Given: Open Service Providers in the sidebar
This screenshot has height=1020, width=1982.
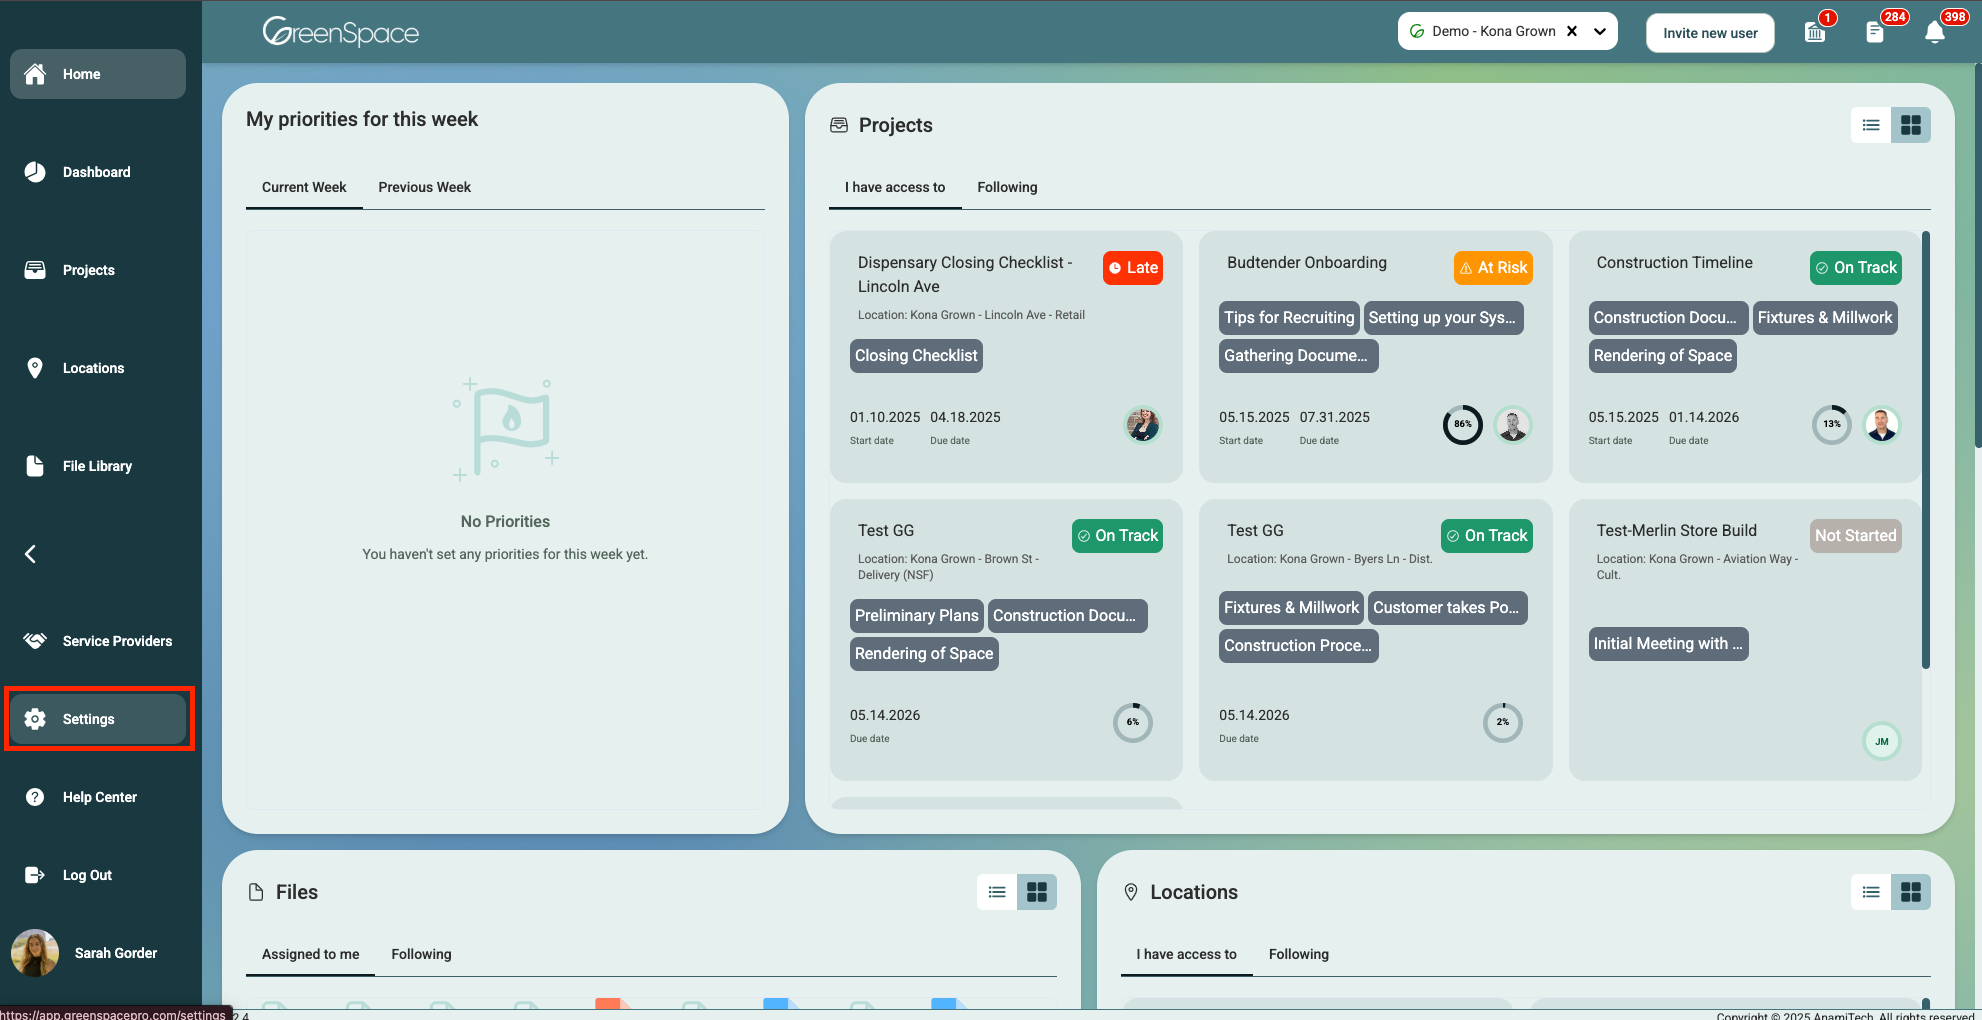Looking at the screenshot, I should point(98,641).
